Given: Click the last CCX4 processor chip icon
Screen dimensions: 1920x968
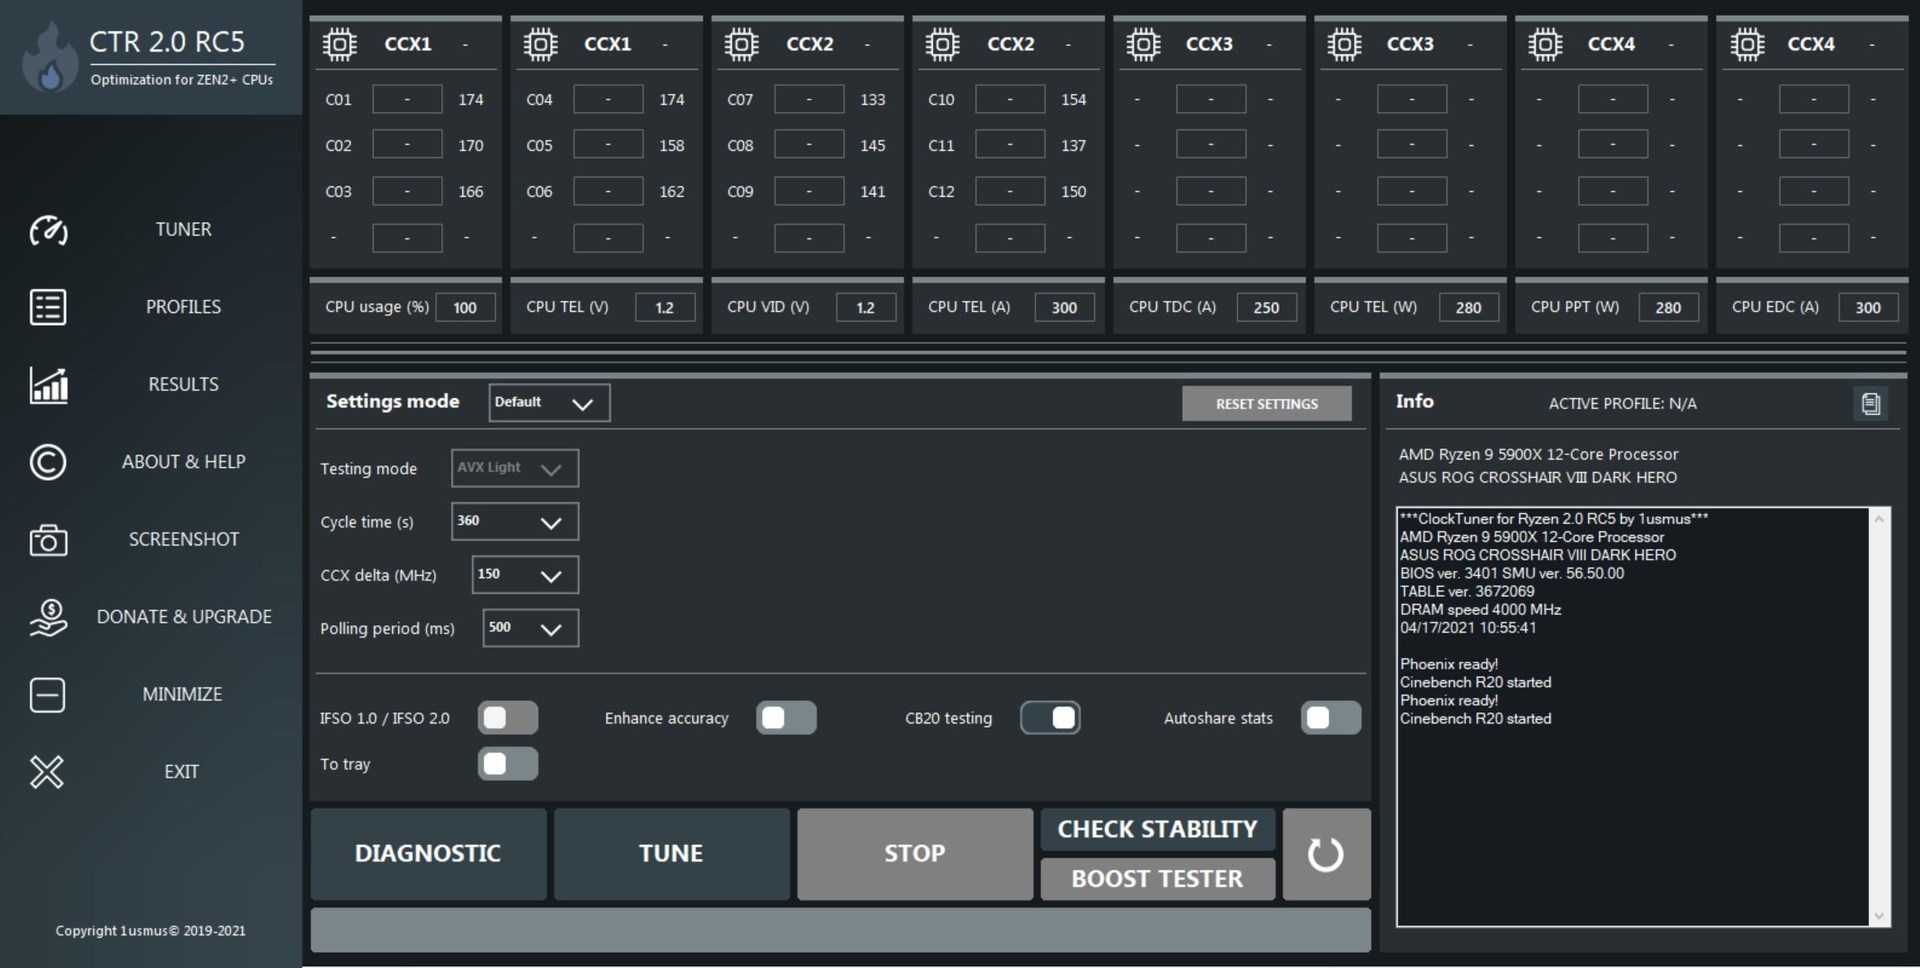Looking at the screenshot, I should click(1747, 43).
